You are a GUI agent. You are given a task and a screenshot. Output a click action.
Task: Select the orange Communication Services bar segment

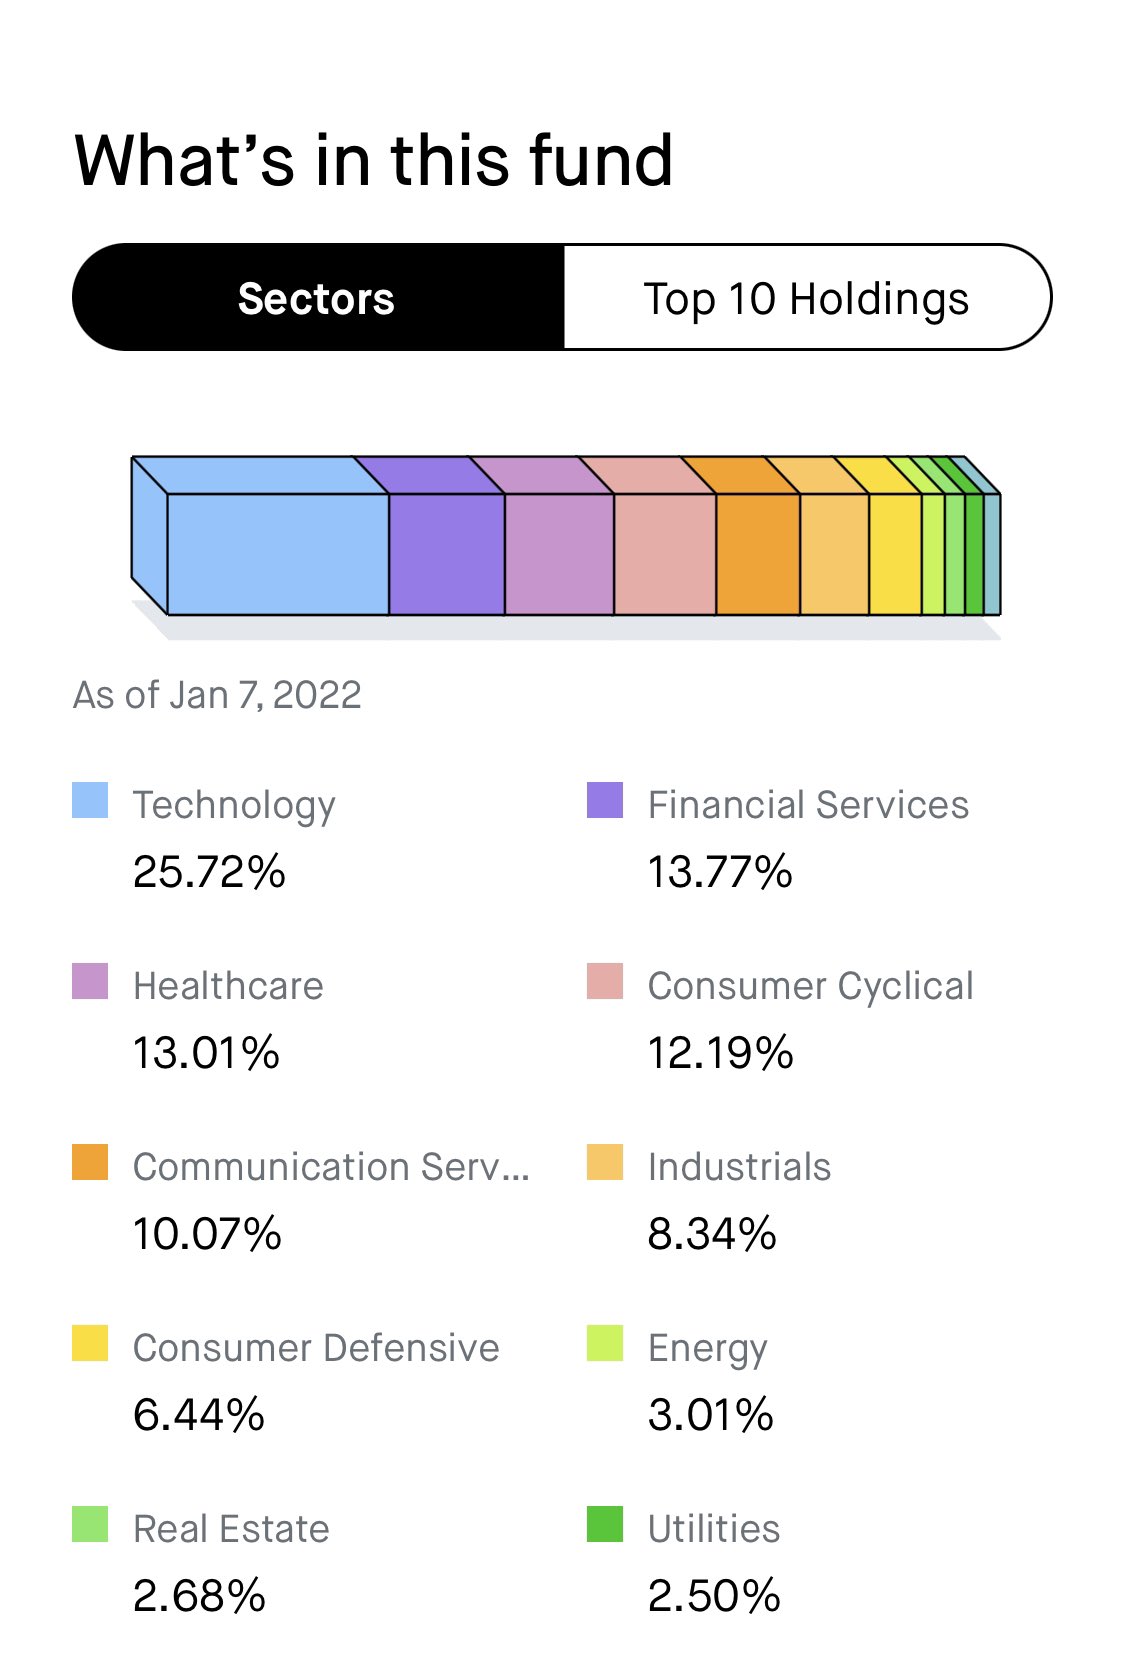pyautogui.click(x=758, y=554)
